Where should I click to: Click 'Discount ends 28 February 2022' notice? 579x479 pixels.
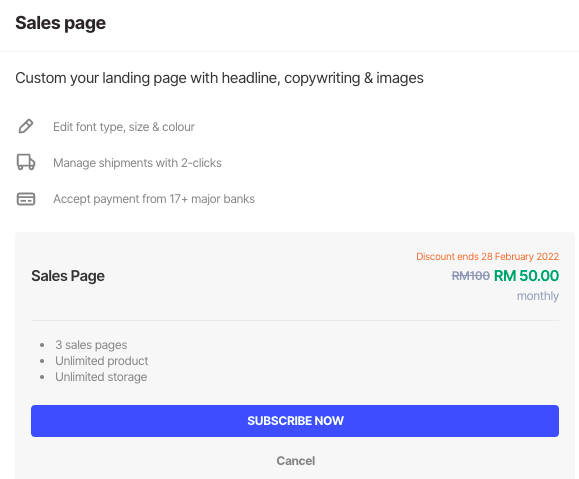click(487, 256)
